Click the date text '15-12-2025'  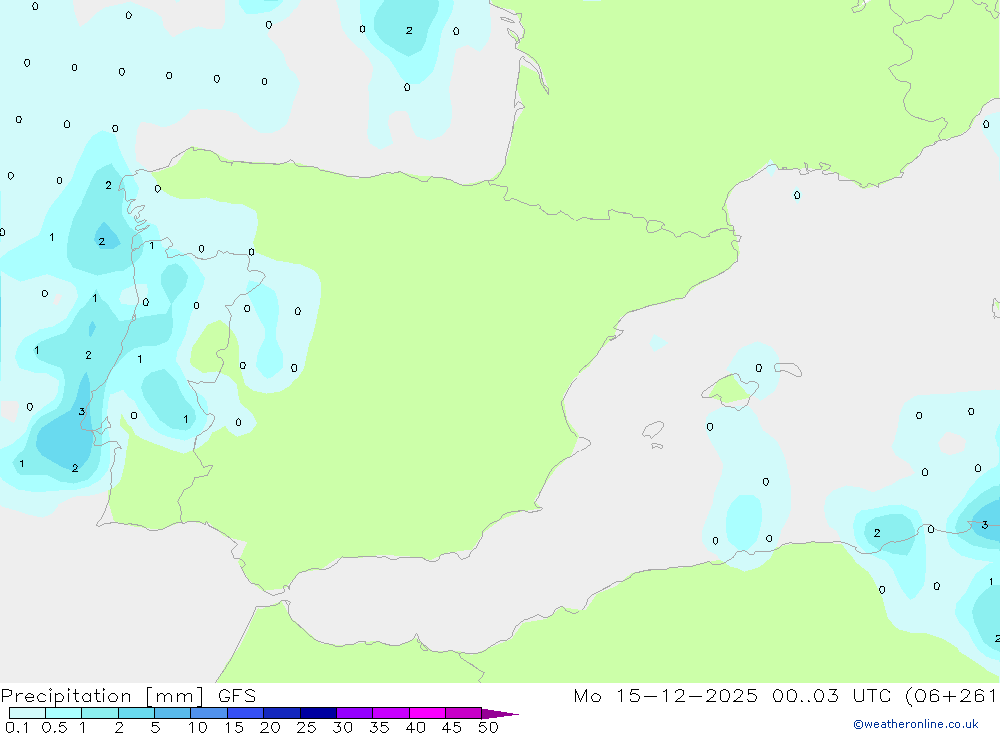(687, 695)
